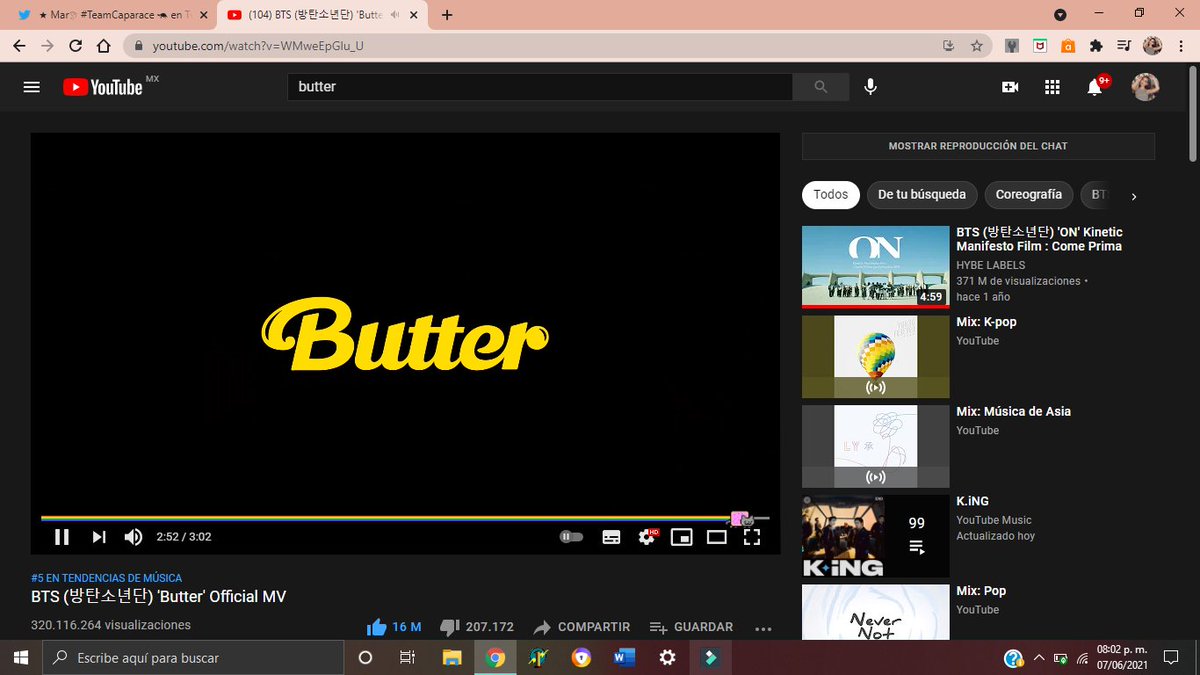This screenshot has width=1200, height=675.
Task: Click the #5 EN TENDENCIAS DE MÚSICA link
Action: [106, 578]
